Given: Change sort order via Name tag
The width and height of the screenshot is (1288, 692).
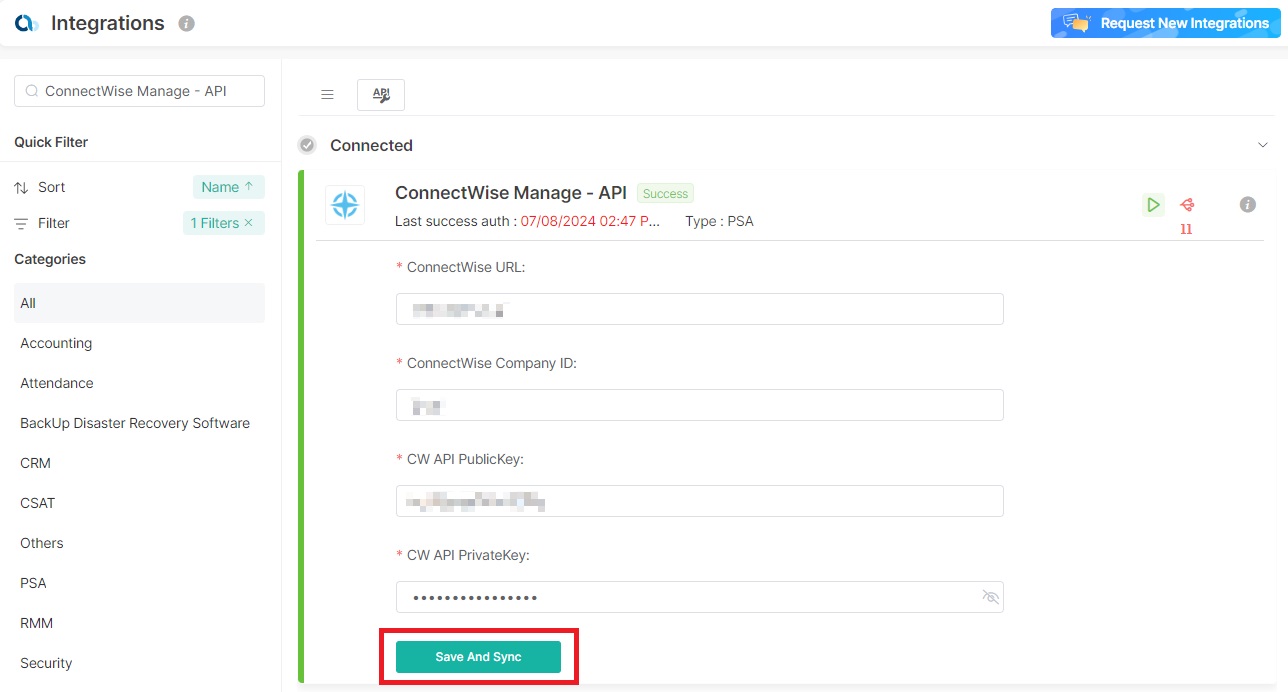Looking at the screenshot, I should [228, 187].
